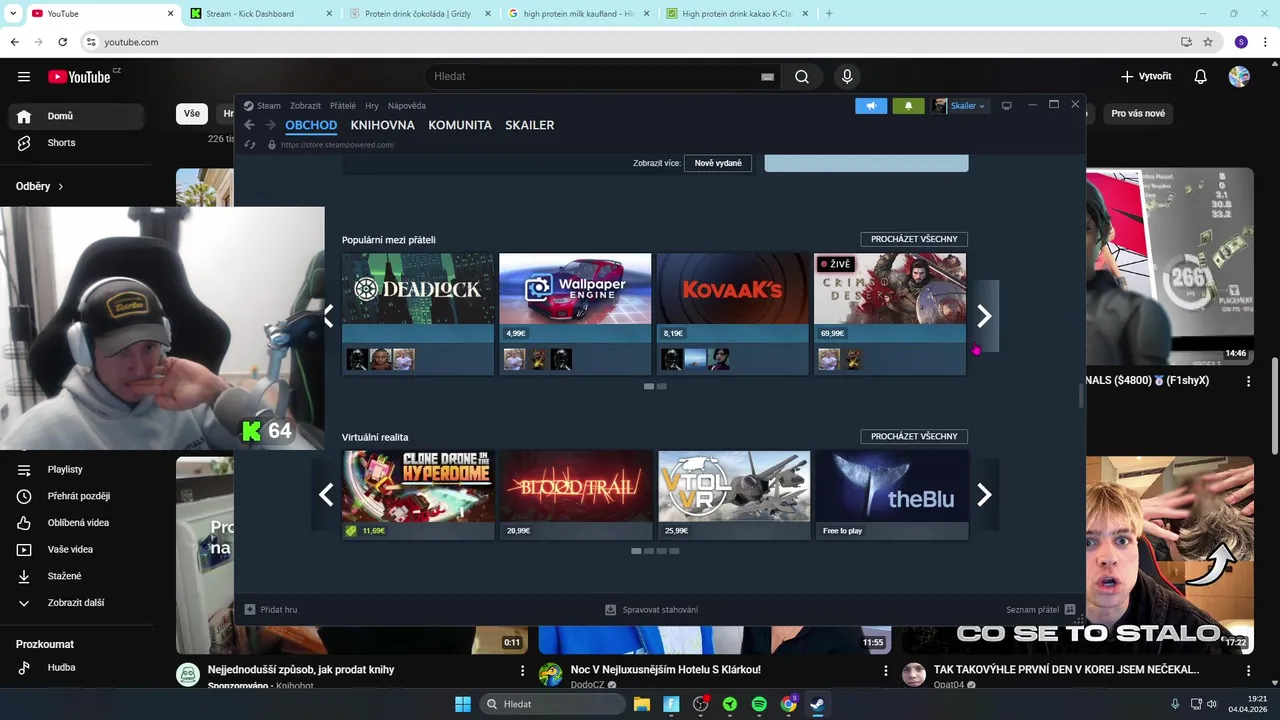Image resolution: width=1280 pixels, height=720 pixels.
Task: Open the KovaaK's game card
Action: click(x=732, y=314)
